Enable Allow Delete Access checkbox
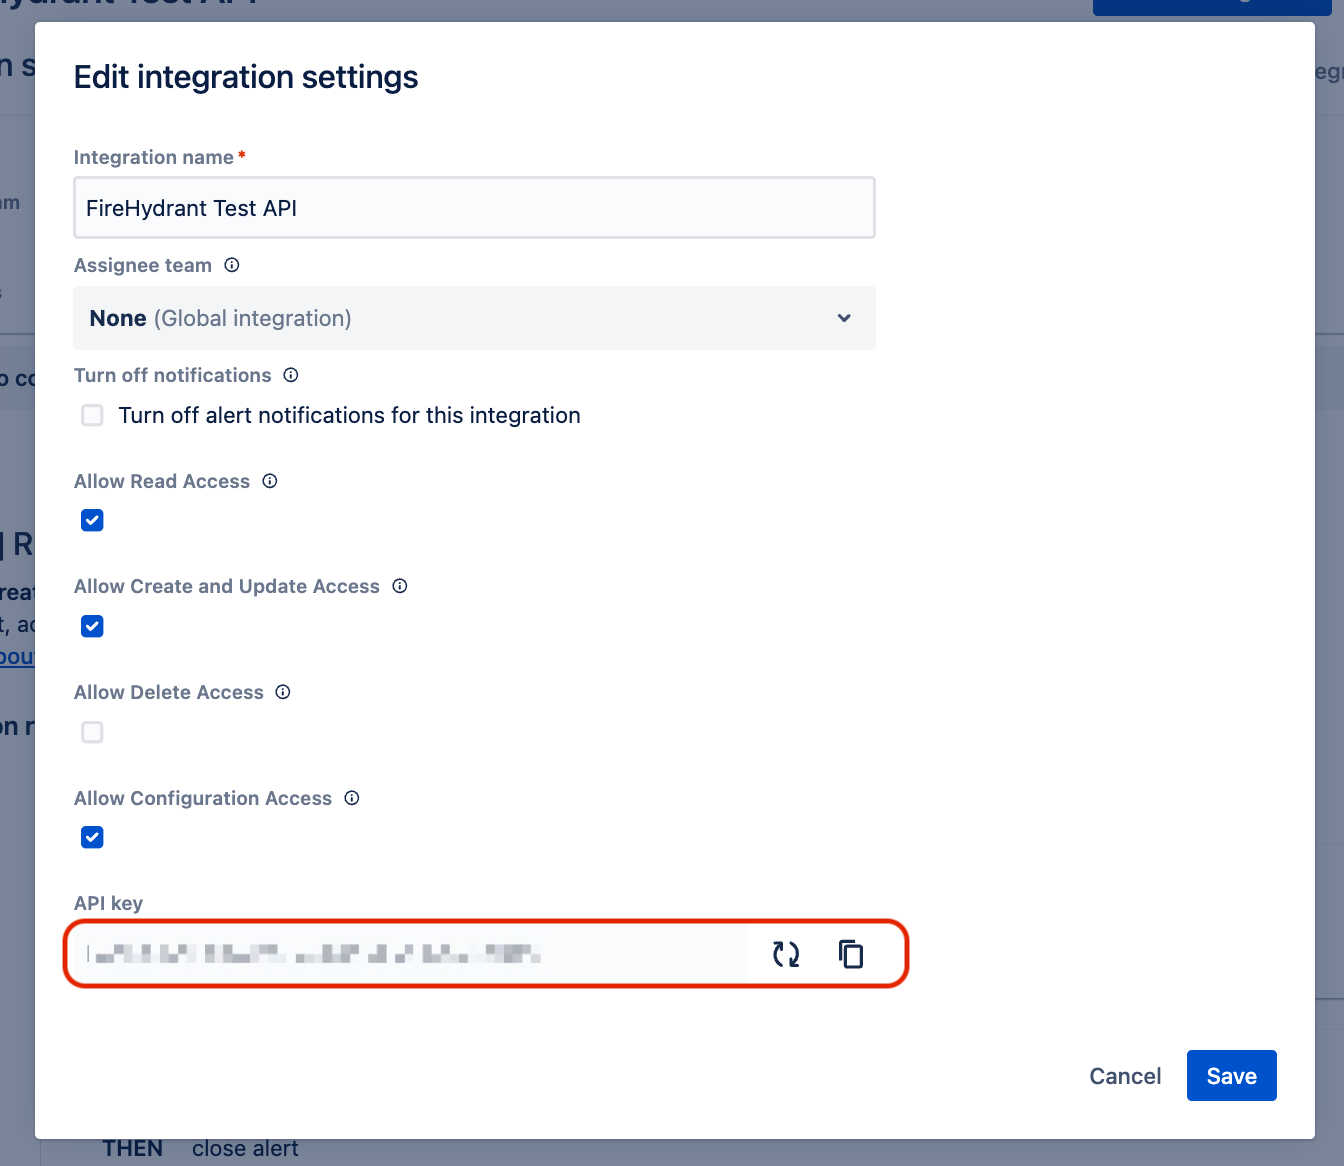Screen dimensions: 1344x1166 [92, 732]
